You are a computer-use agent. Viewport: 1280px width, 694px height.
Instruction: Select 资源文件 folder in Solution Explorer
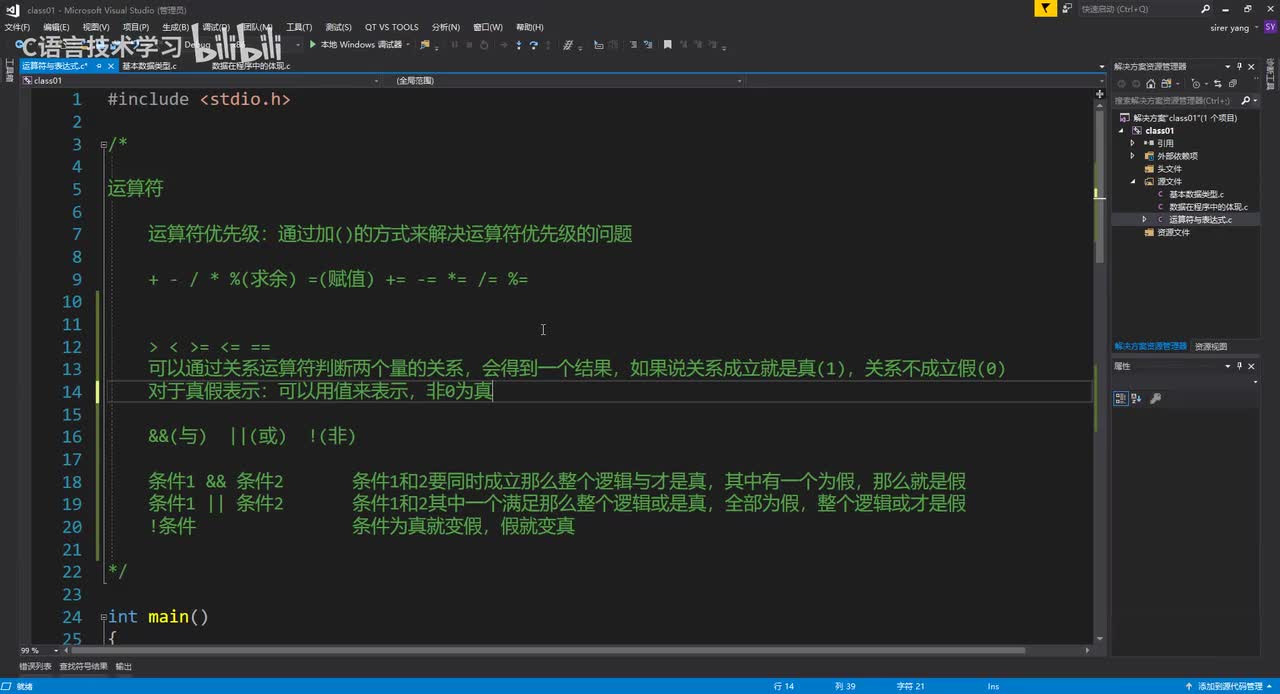[x=1173, y=232]
